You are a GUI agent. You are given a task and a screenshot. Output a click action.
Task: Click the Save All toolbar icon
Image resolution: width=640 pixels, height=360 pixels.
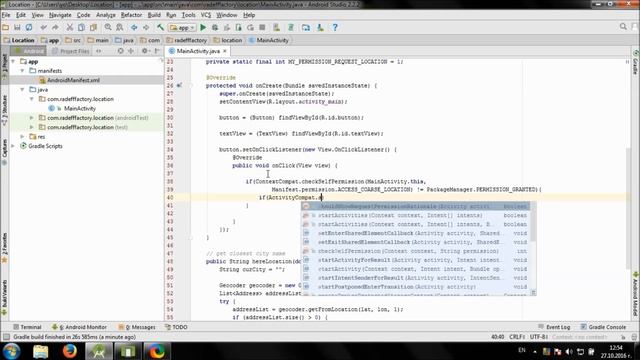click(17, 27)
